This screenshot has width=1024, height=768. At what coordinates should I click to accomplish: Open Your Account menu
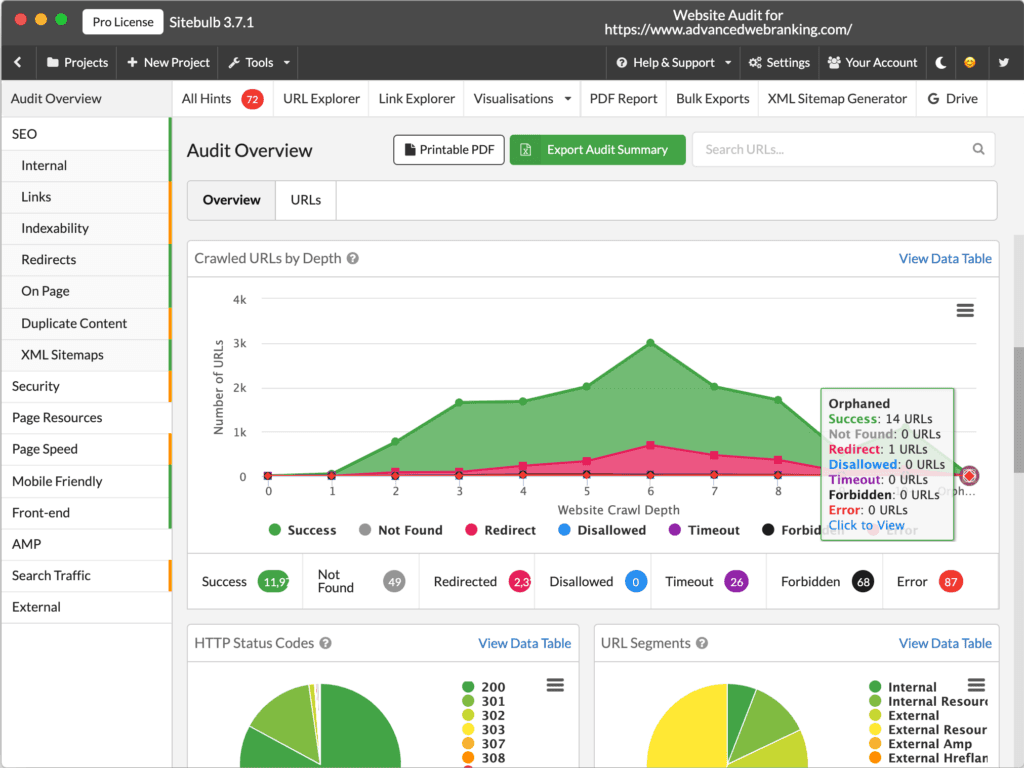[872, 63]
